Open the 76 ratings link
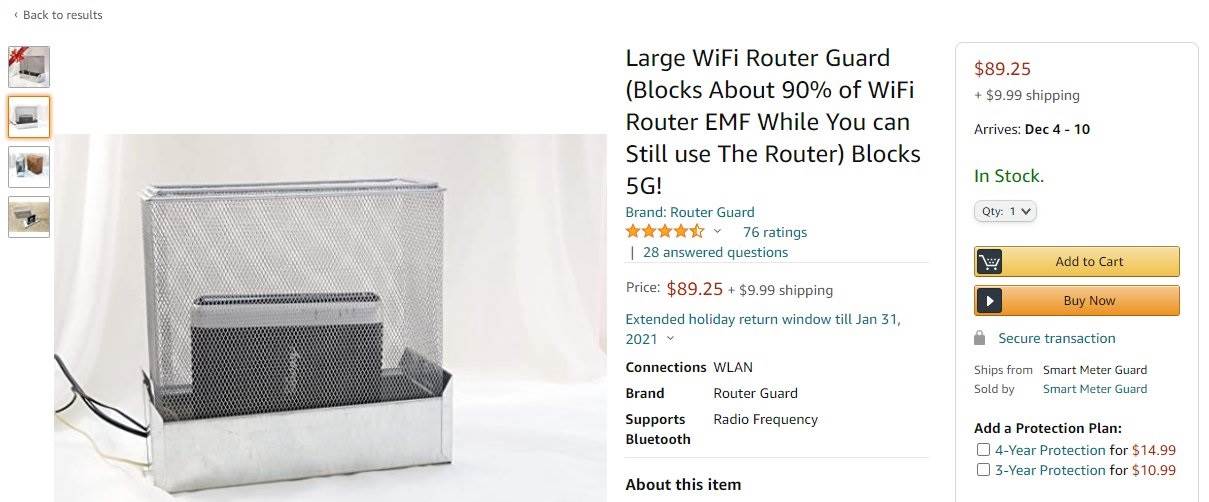The width and height of the screenshot is (1209, 502). 775,232
